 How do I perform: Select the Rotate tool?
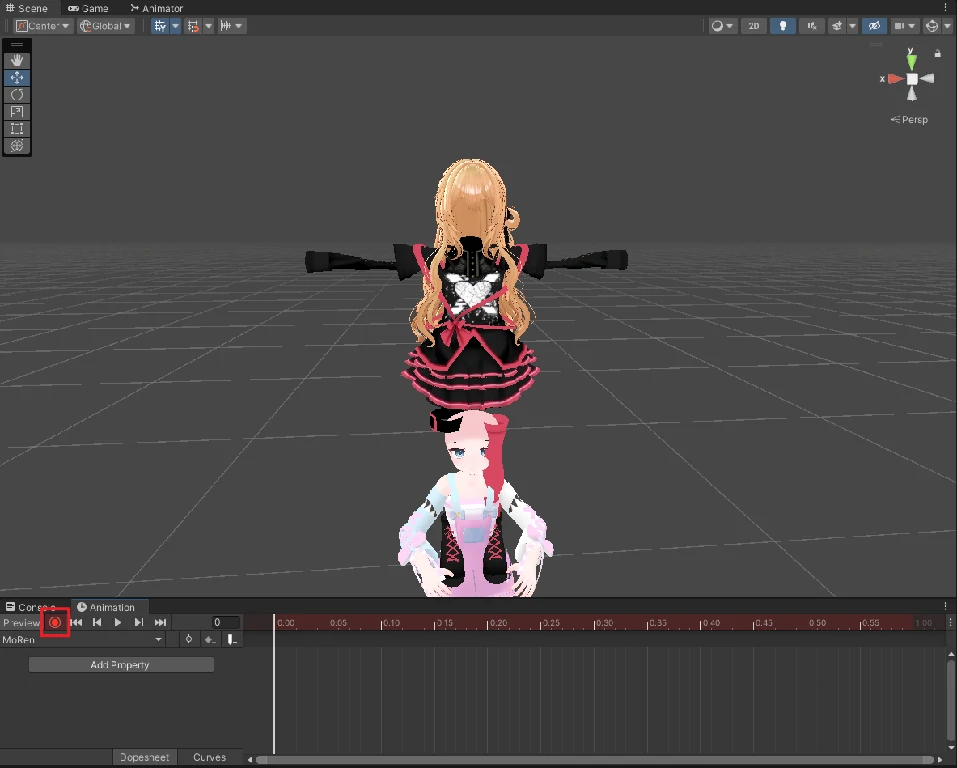17,95
